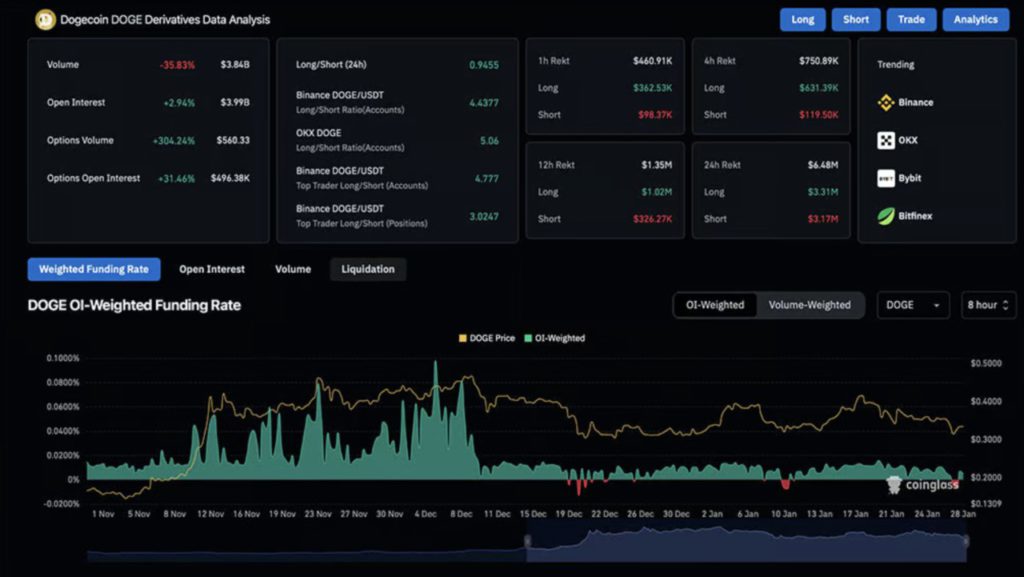This screenshot has height=577, width=1024.
Task: Open the Weighted Funding Rate tab
Action: [x=88, y=269]
